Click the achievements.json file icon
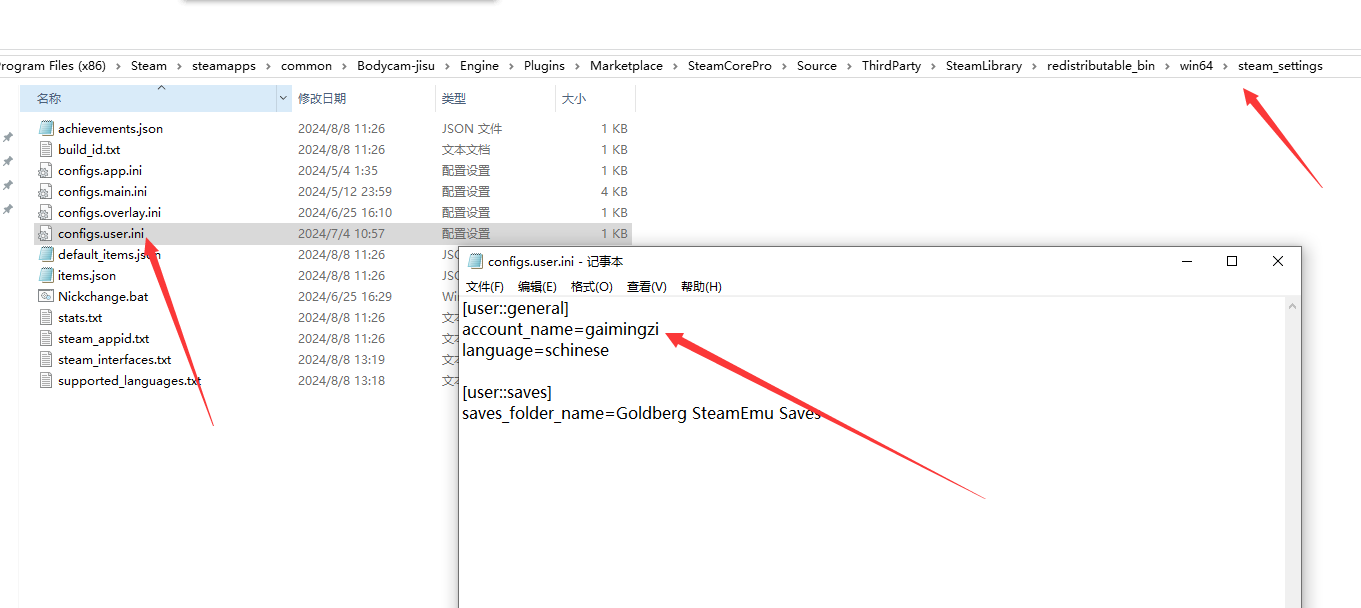The height and width of the screenshot is (608, 1361). [x=45, y=128]
